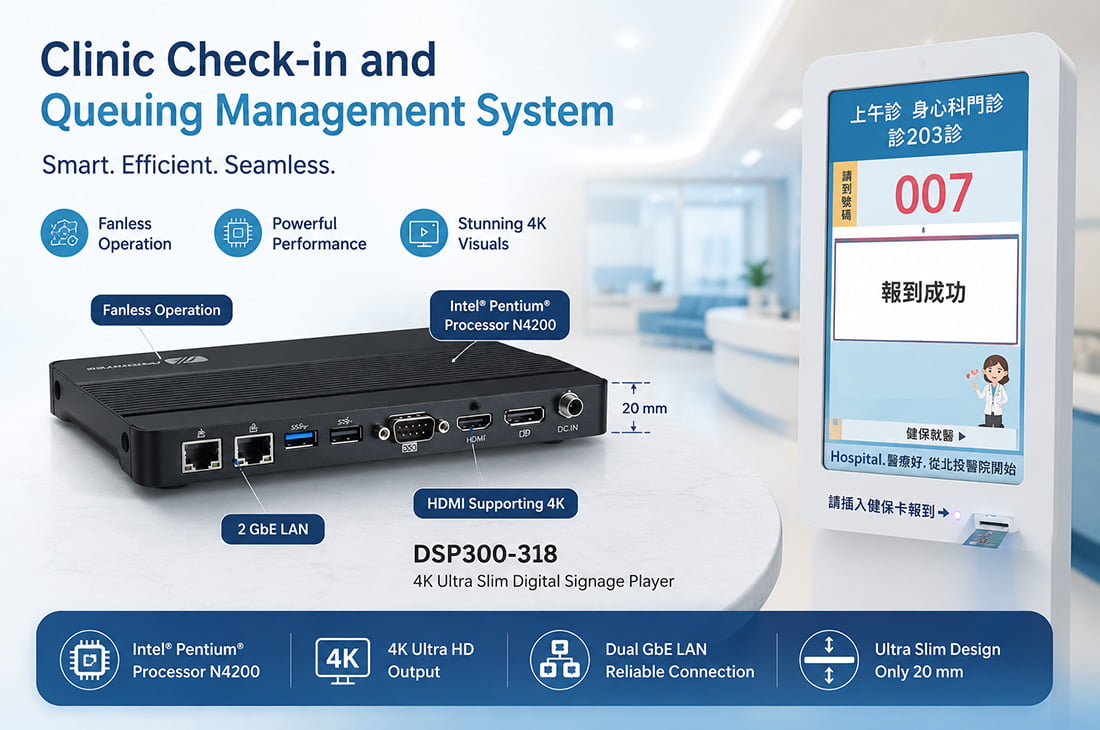The width and height of the screenshot is (1100, 730).
Task: Click the blue USB 3.0 port
Action: click(x=301, y=439)
